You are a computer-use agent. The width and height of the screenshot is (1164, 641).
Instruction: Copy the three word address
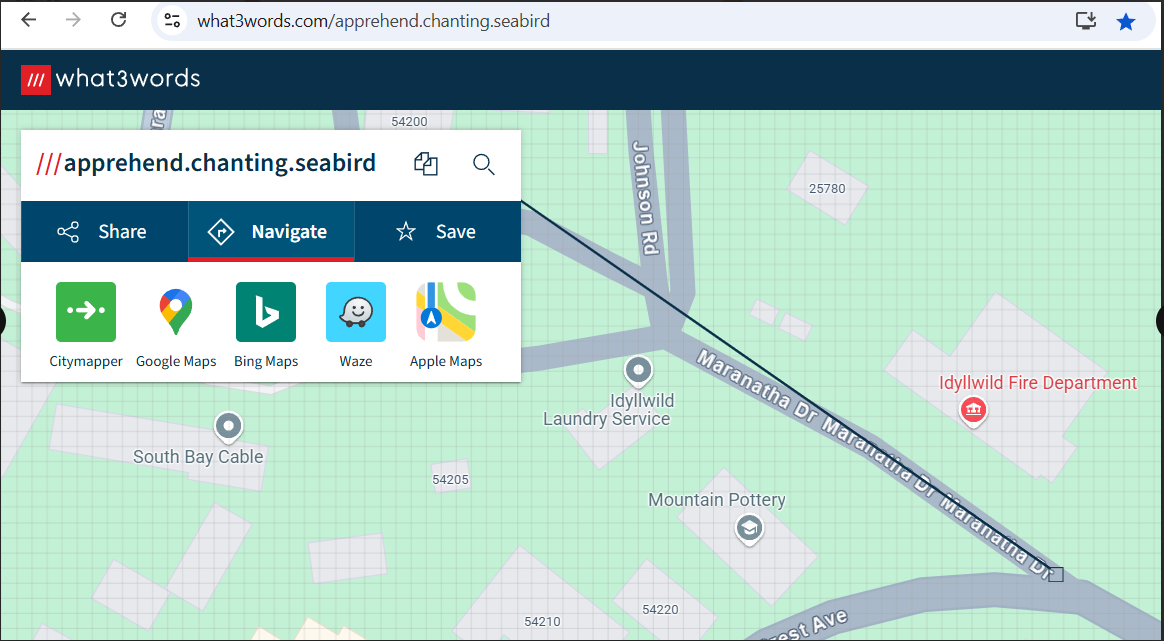(426, 164)
